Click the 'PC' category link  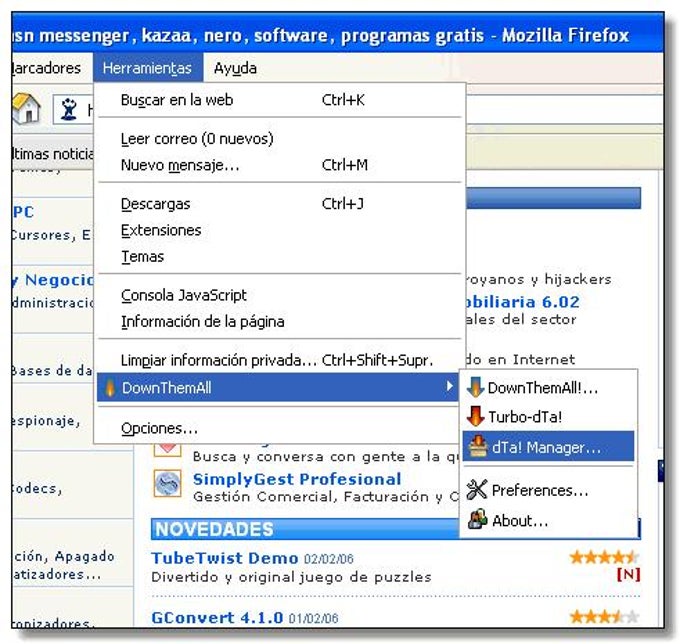(23, 212)
